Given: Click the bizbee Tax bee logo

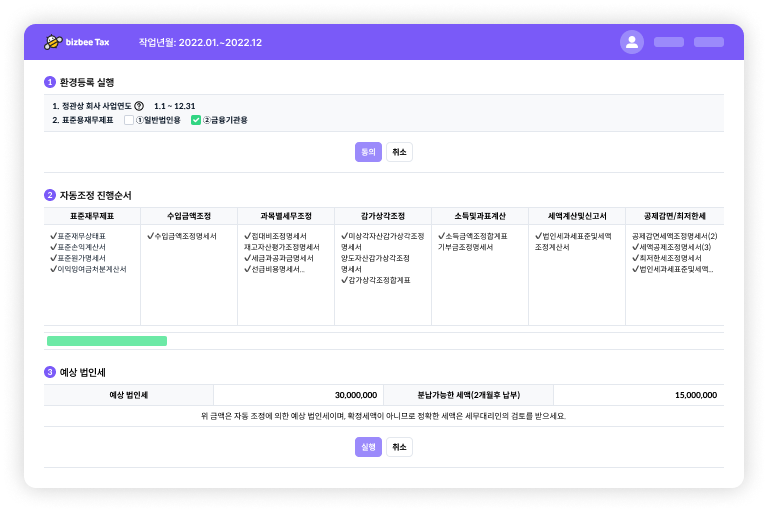Looking at the screenshot, I should click(x=52, y=42).
